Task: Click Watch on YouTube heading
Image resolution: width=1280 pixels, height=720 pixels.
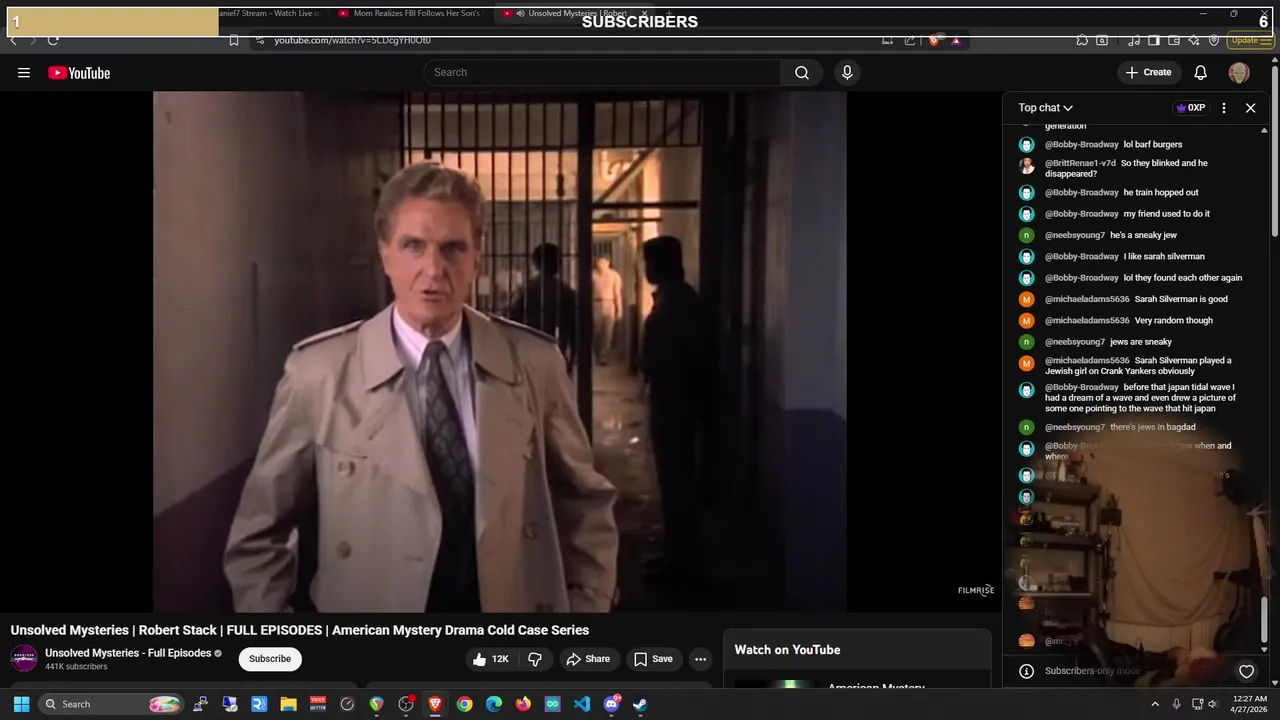Action: [787, 650]
